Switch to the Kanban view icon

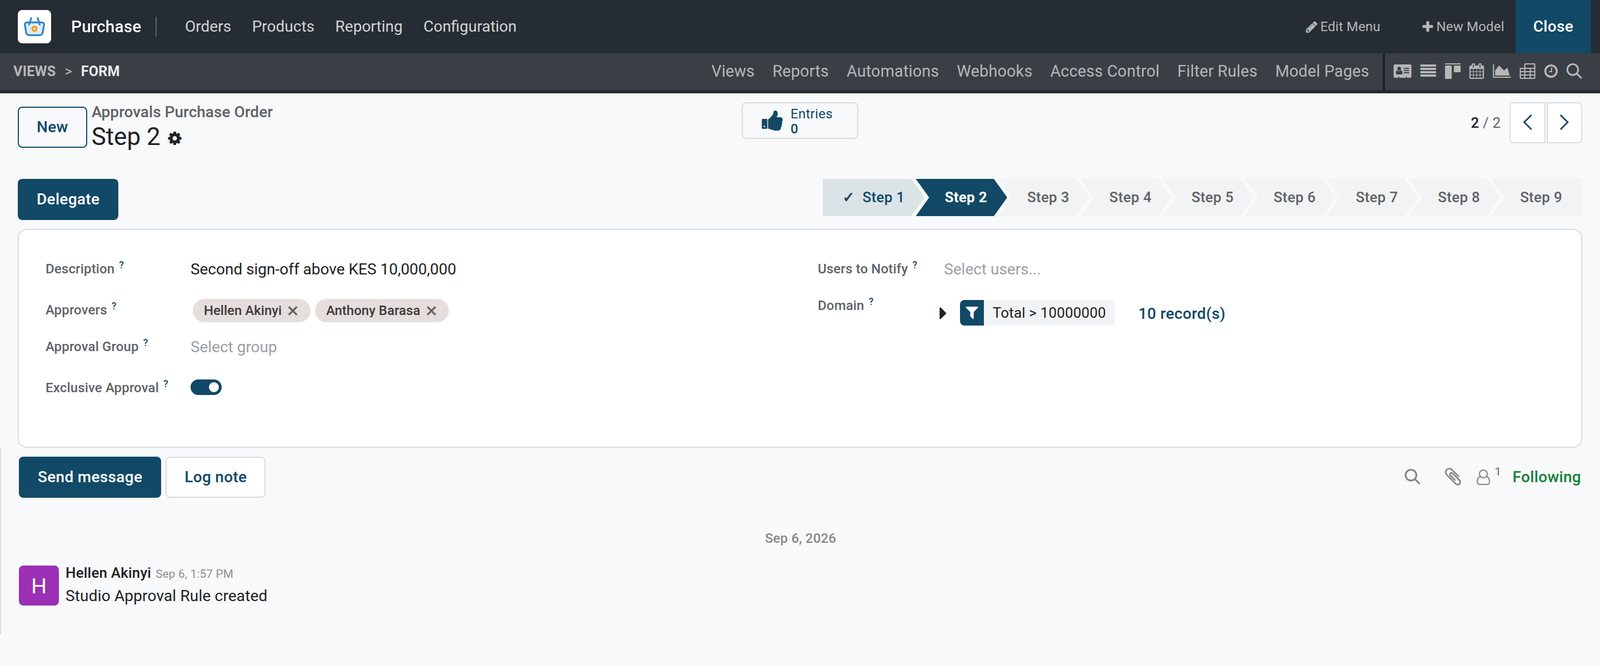pos(1452,71)
